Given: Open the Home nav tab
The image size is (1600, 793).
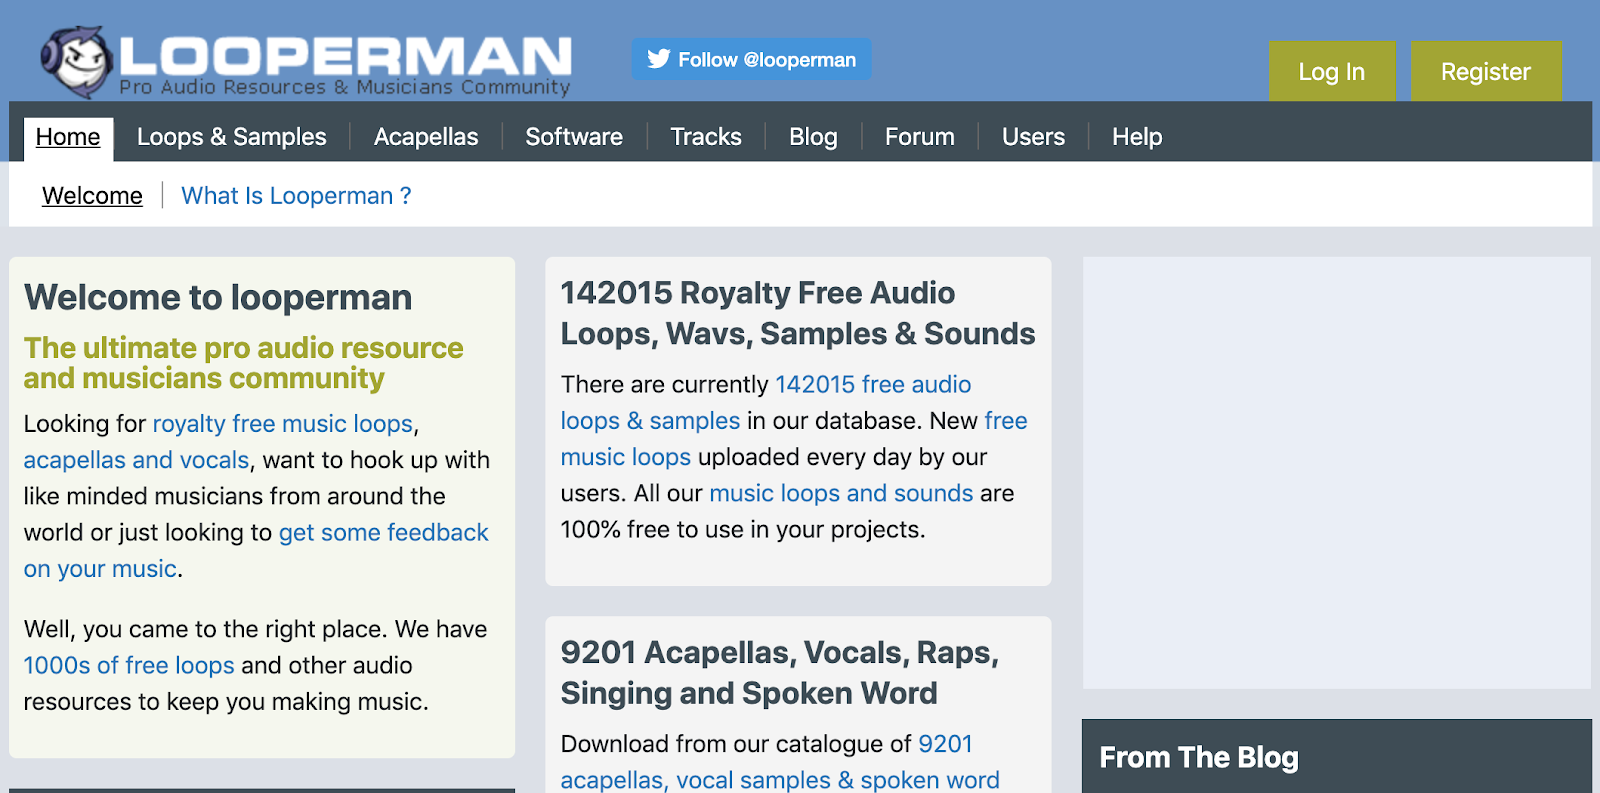Looking at the screenshot, I should click(68, 137).
